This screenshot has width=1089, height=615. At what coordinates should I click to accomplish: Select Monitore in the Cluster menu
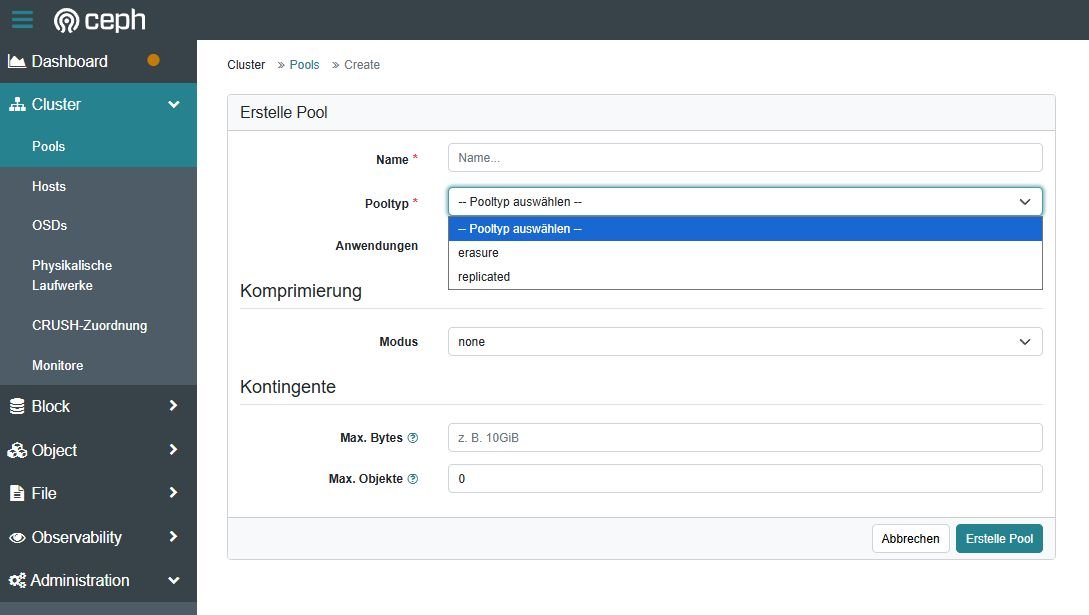coord(57,365)
